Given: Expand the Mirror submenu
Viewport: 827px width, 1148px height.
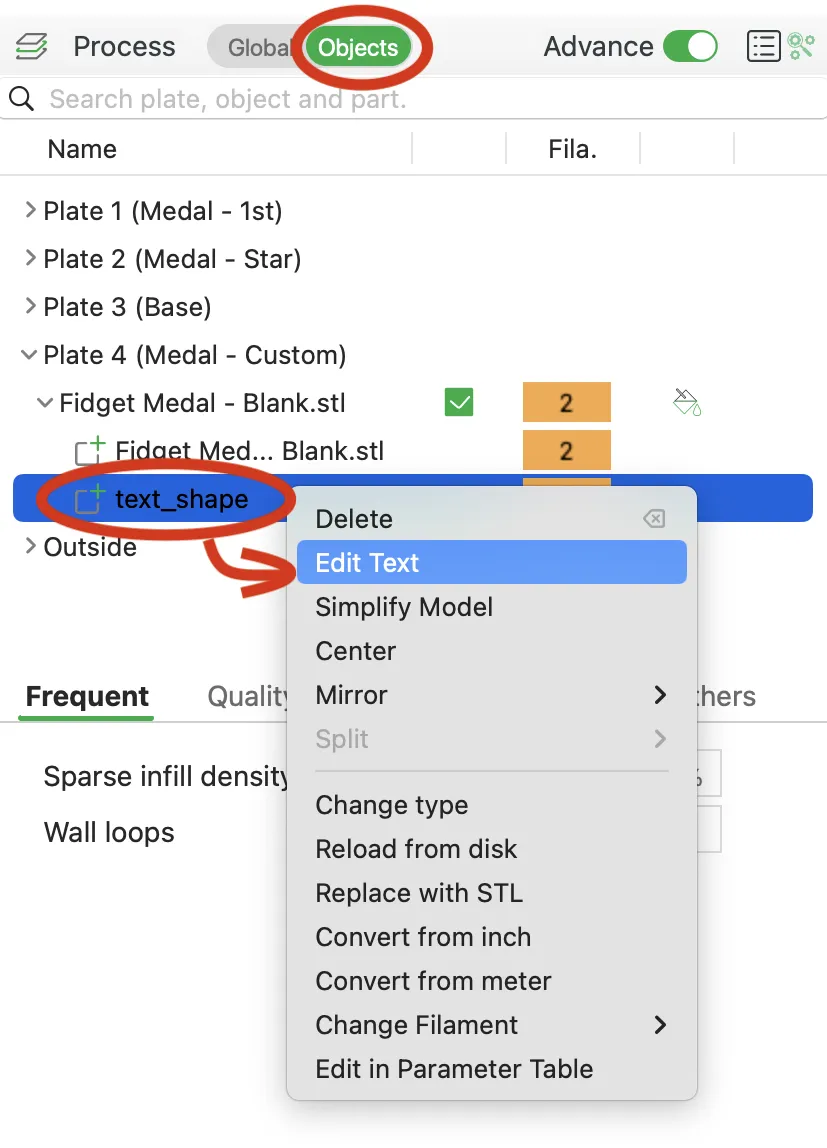Looking at the screenshot, I should pos(659,695).
